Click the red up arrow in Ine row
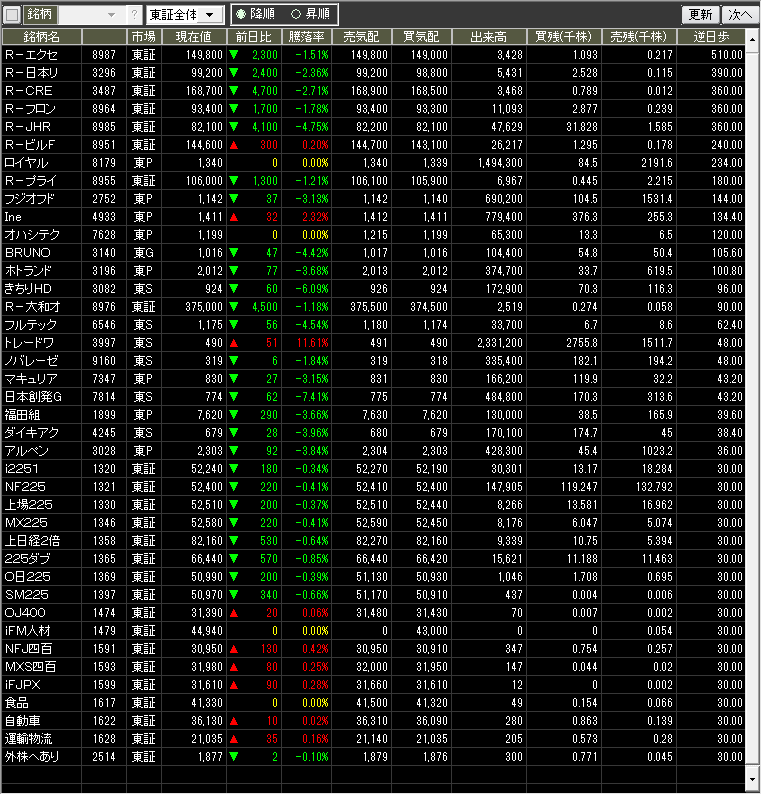Viewport: 762px width, 795px height. pyautogui.click(x=234, y=217)
